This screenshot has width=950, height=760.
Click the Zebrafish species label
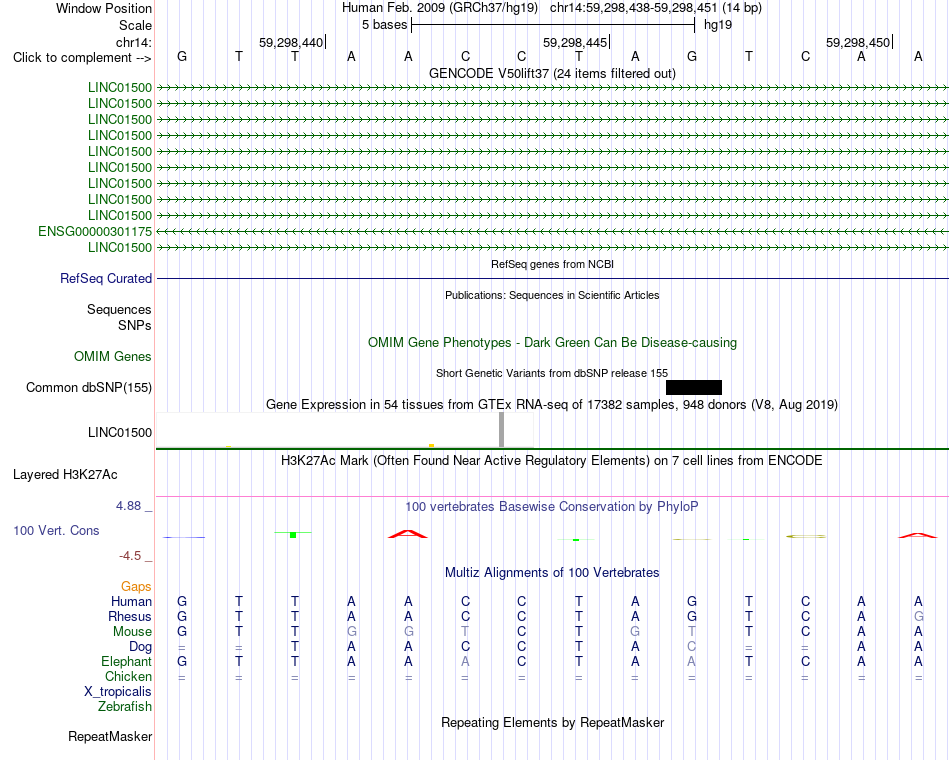pyautogui.click(x=125, y=707)
